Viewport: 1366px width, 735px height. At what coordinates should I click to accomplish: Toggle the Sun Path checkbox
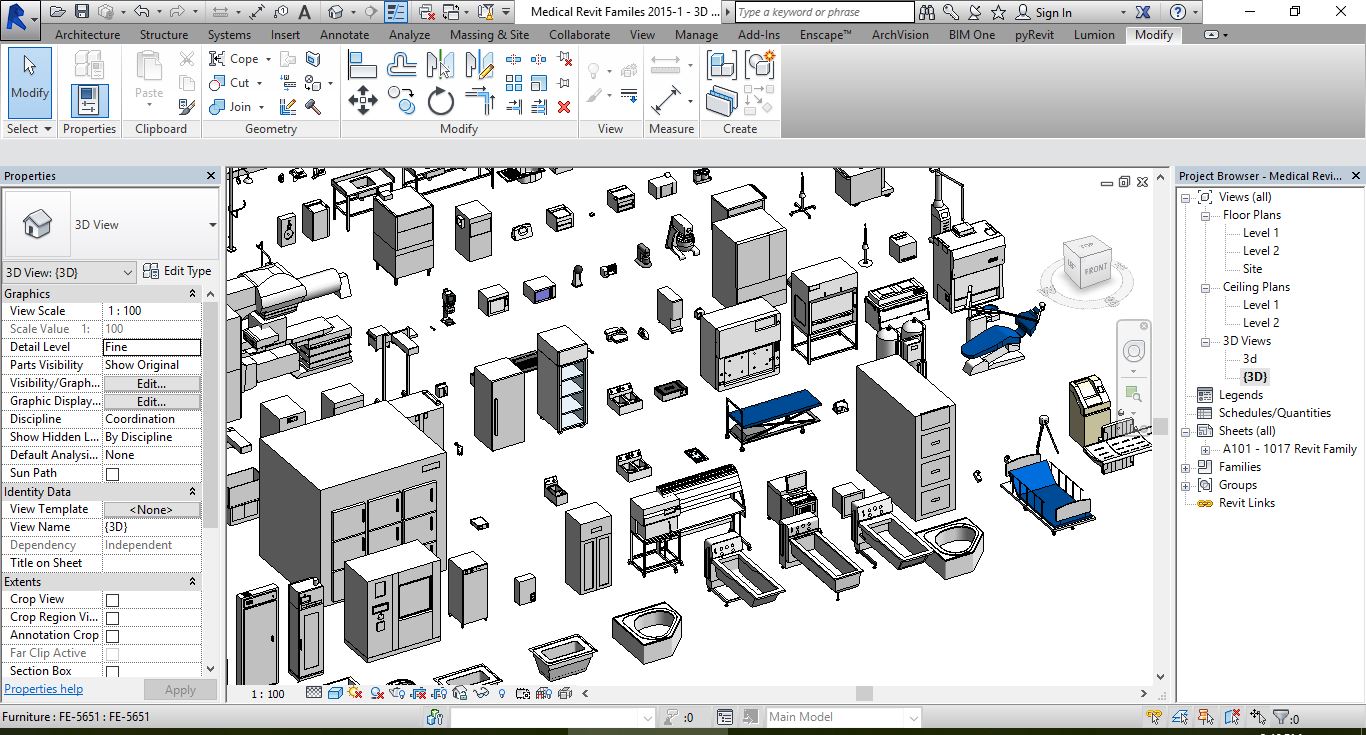[x=112, y=474]
